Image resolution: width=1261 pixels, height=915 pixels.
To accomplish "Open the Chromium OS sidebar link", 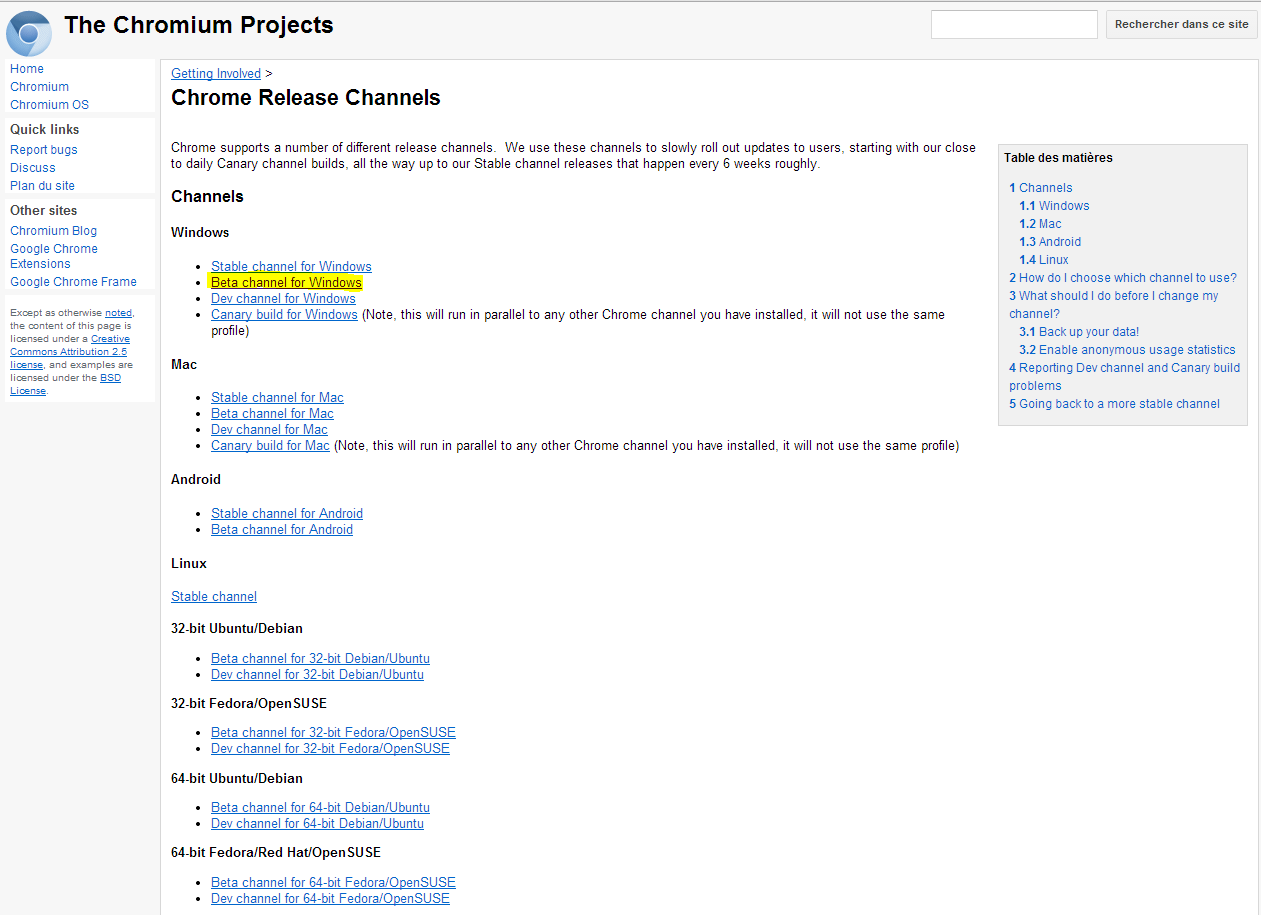I will pyautogui.click(x=49, y=105).
